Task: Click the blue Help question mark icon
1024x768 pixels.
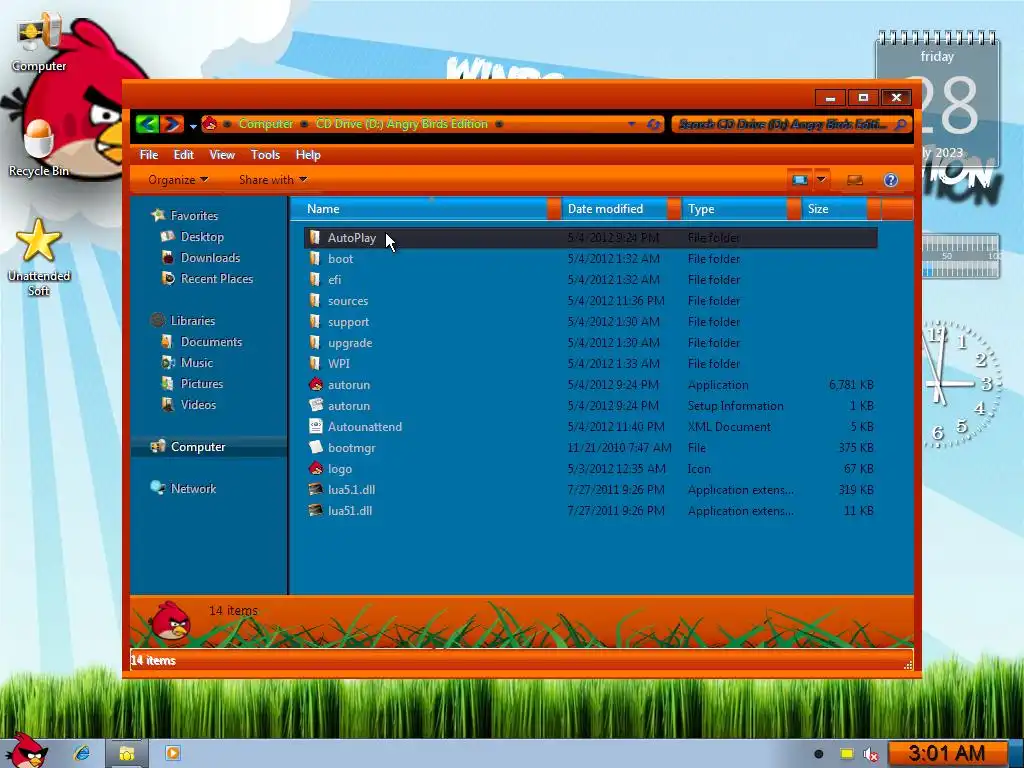Action: [x=891, y=180]
